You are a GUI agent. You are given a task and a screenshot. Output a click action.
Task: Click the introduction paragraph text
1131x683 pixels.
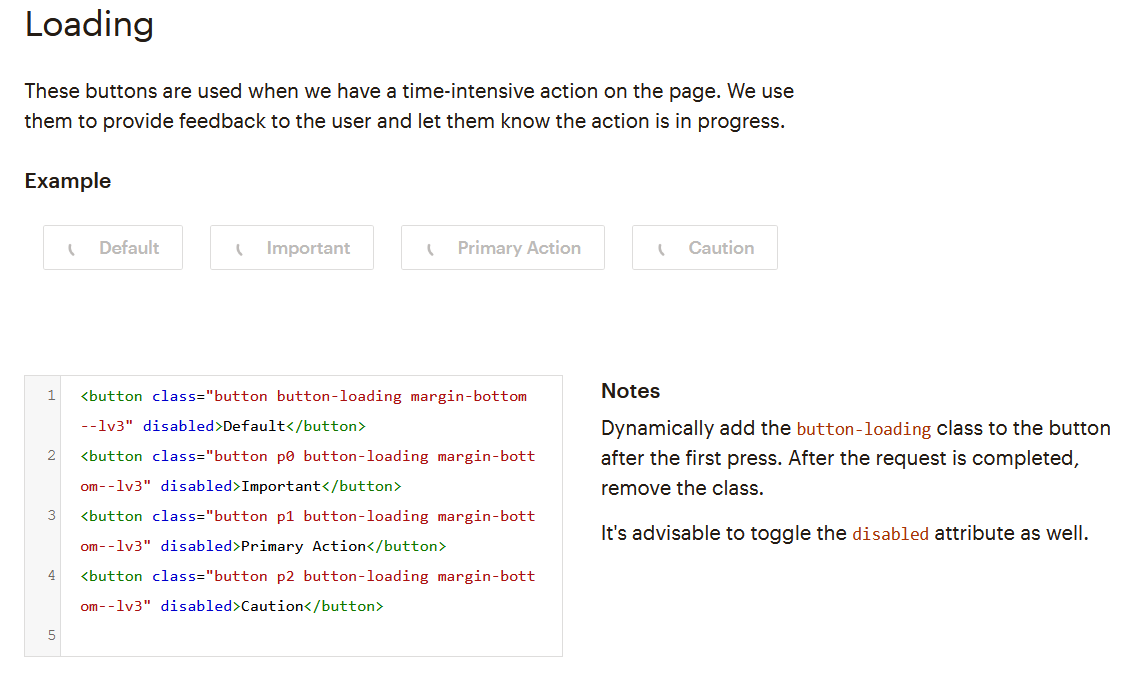click(408, 106)
